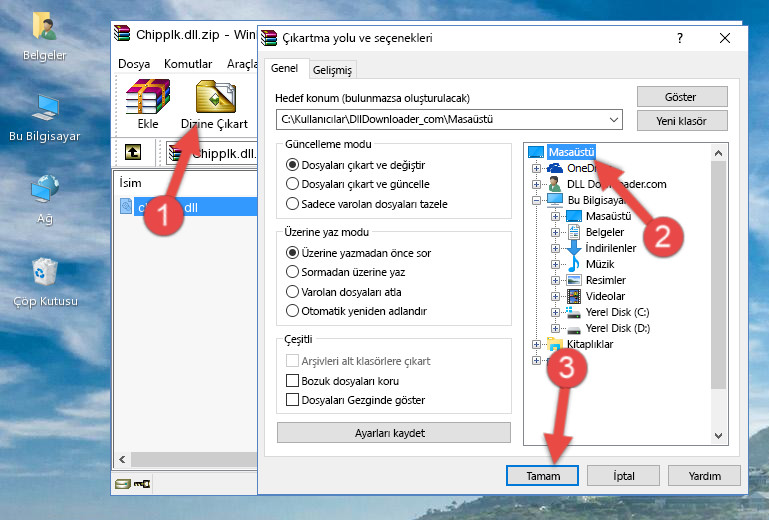Switch to the Genel tab
This screenshot has height=520, width=769.
(x=284, y=68)
